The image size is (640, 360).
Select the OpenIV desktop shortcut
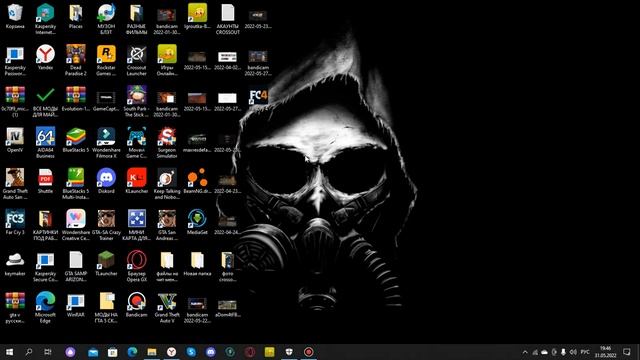(x=15, y=140)
